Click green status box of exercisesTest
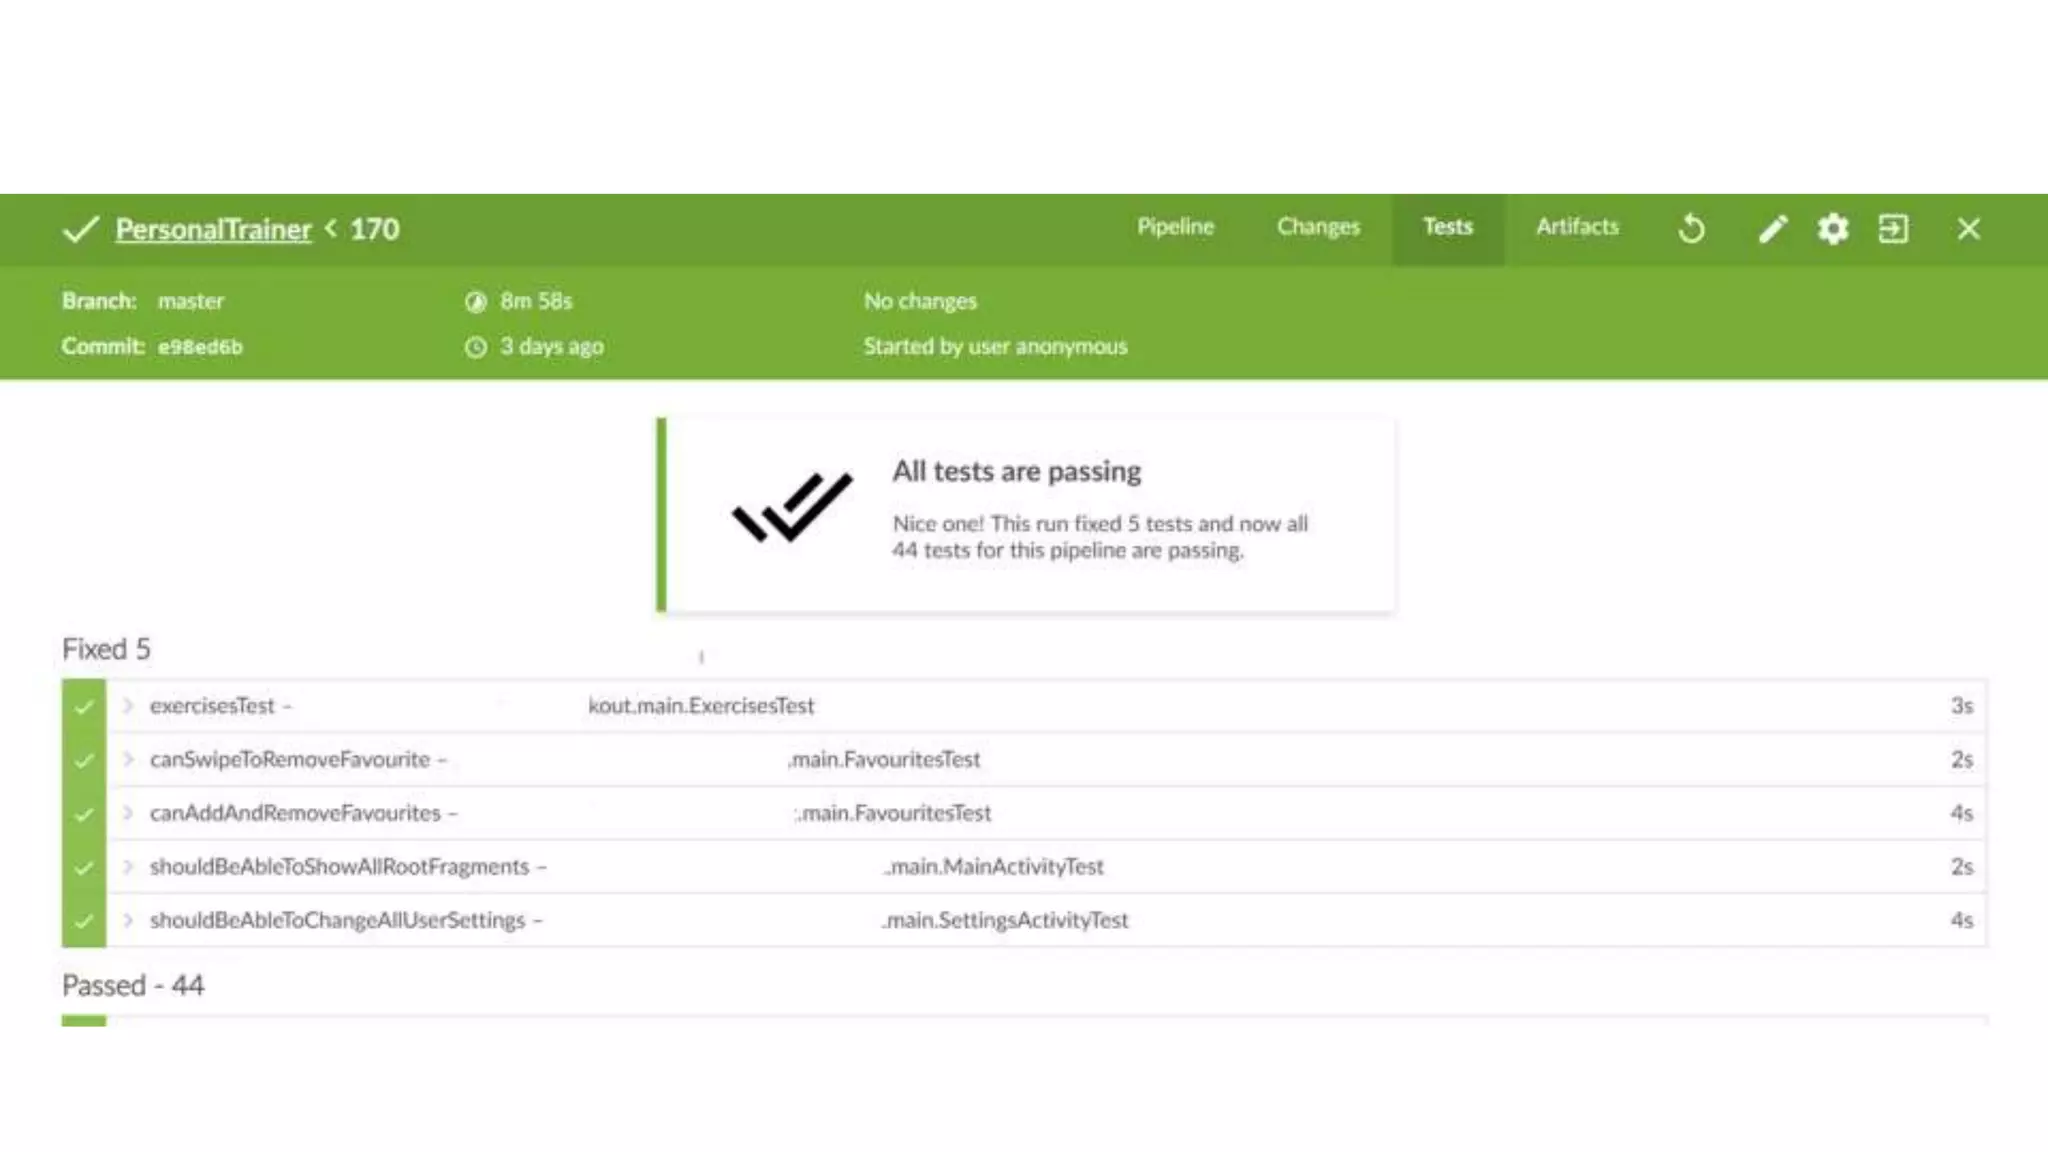The height and width of the screenshot is (1152, 2048). point(84,707)
